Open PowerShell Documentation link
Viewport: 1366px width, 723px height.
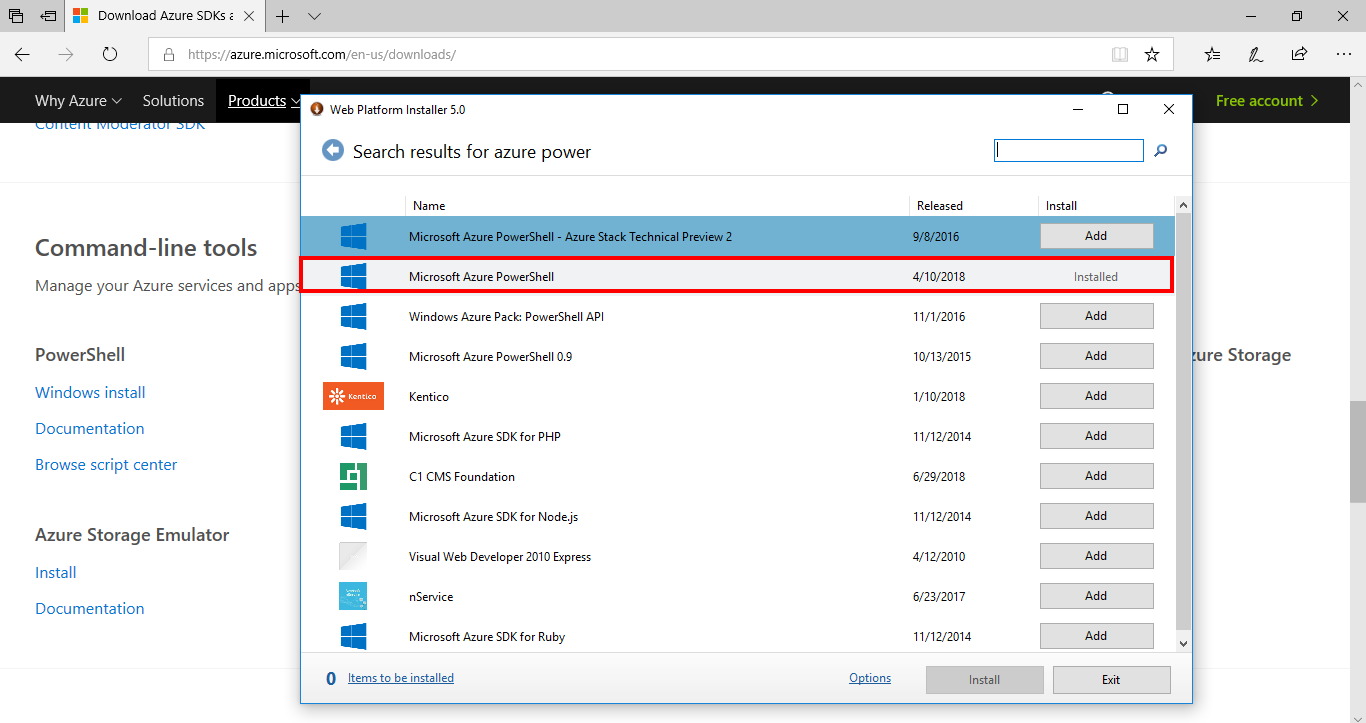click(90, 428)
